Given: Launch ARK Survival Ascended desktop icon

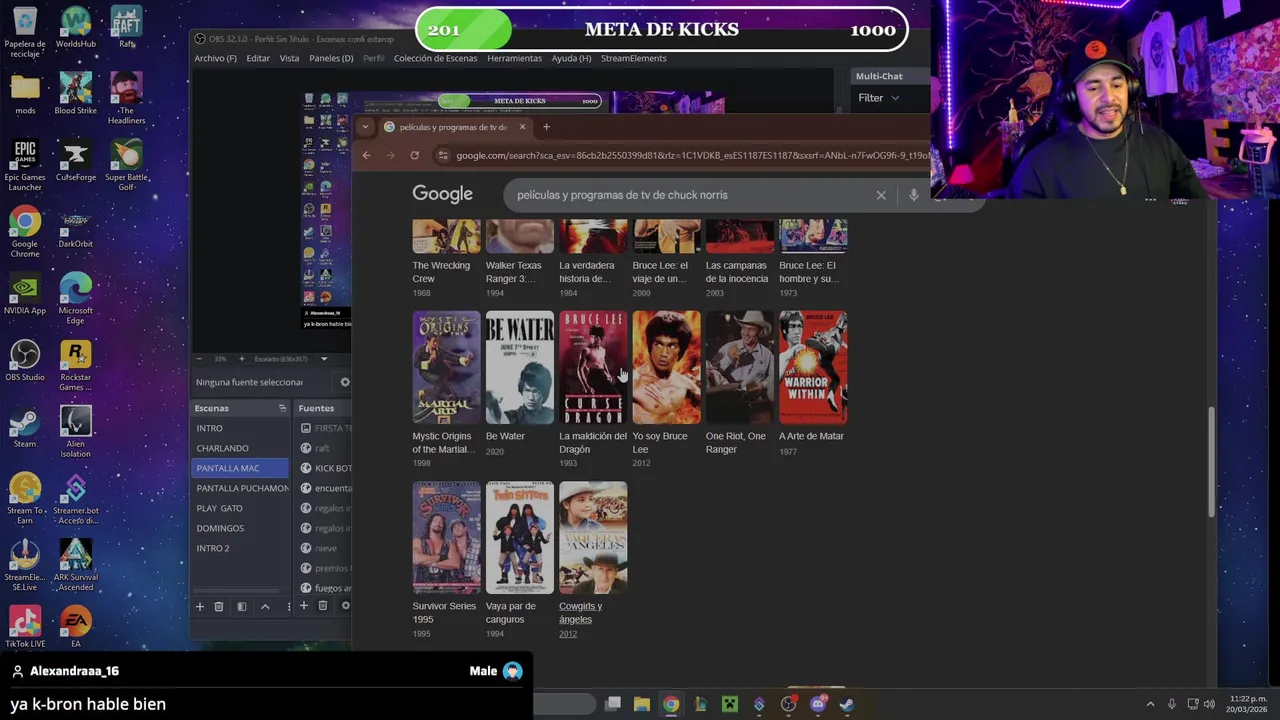Looking at the screenshot, I should click(76, 566).
